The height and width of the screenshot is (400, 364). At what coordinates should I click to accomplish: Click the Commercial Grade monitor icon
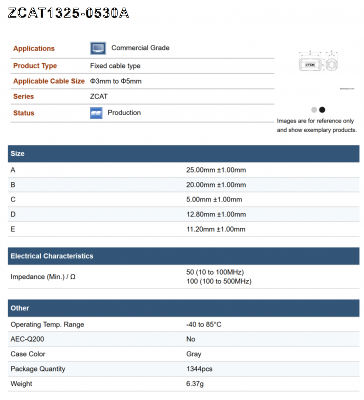[98, 48]
